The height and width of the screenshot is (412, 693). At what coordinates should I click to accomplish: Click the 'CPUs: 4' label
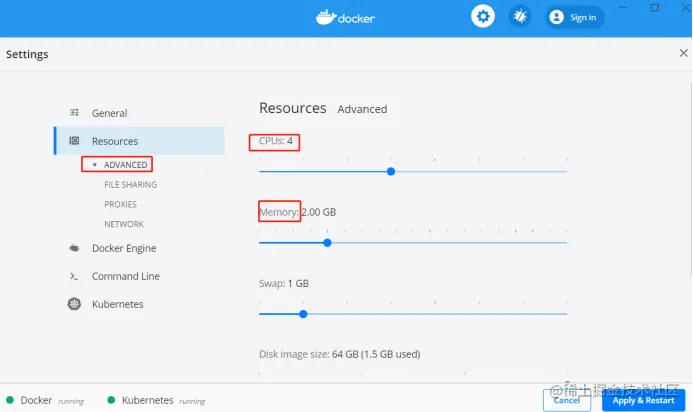pos(276,141)
